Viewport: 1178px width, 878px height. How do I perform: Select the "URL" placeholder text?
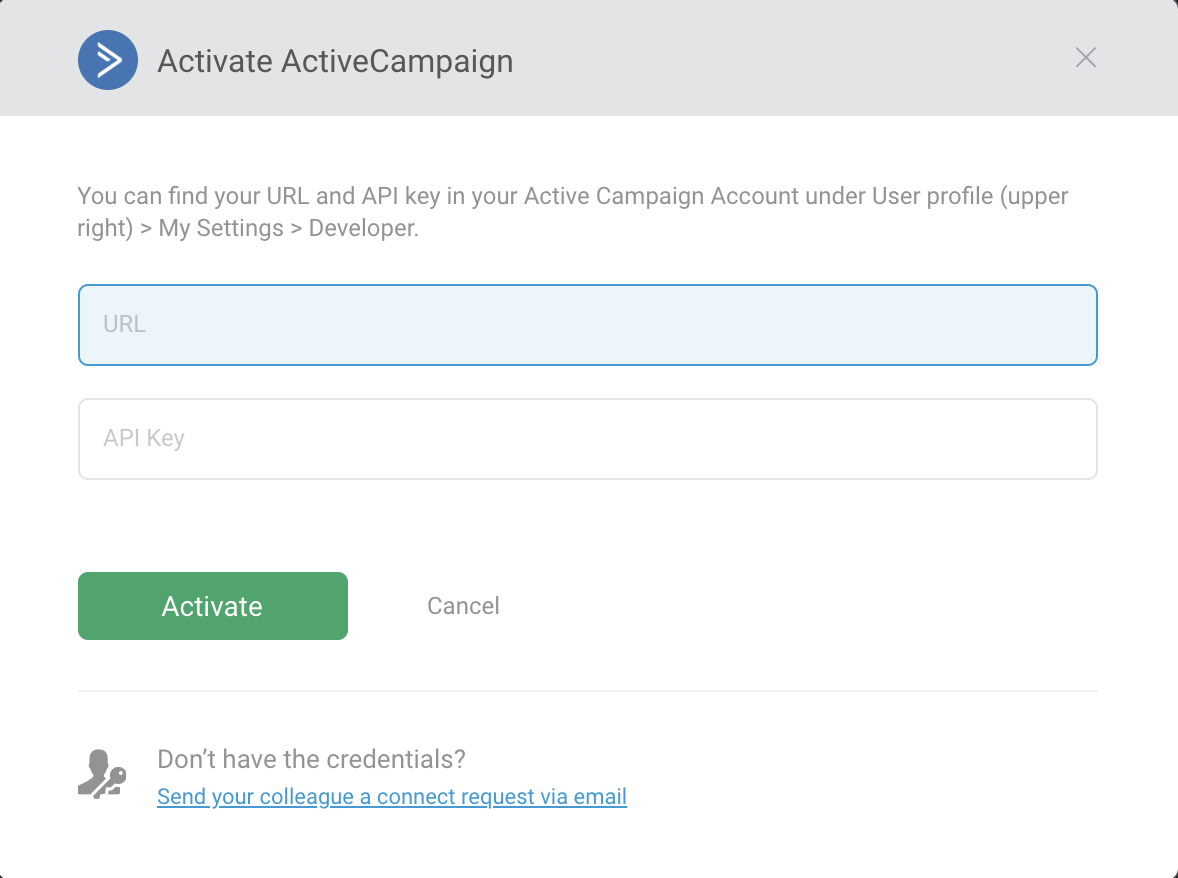click(124, 325)
